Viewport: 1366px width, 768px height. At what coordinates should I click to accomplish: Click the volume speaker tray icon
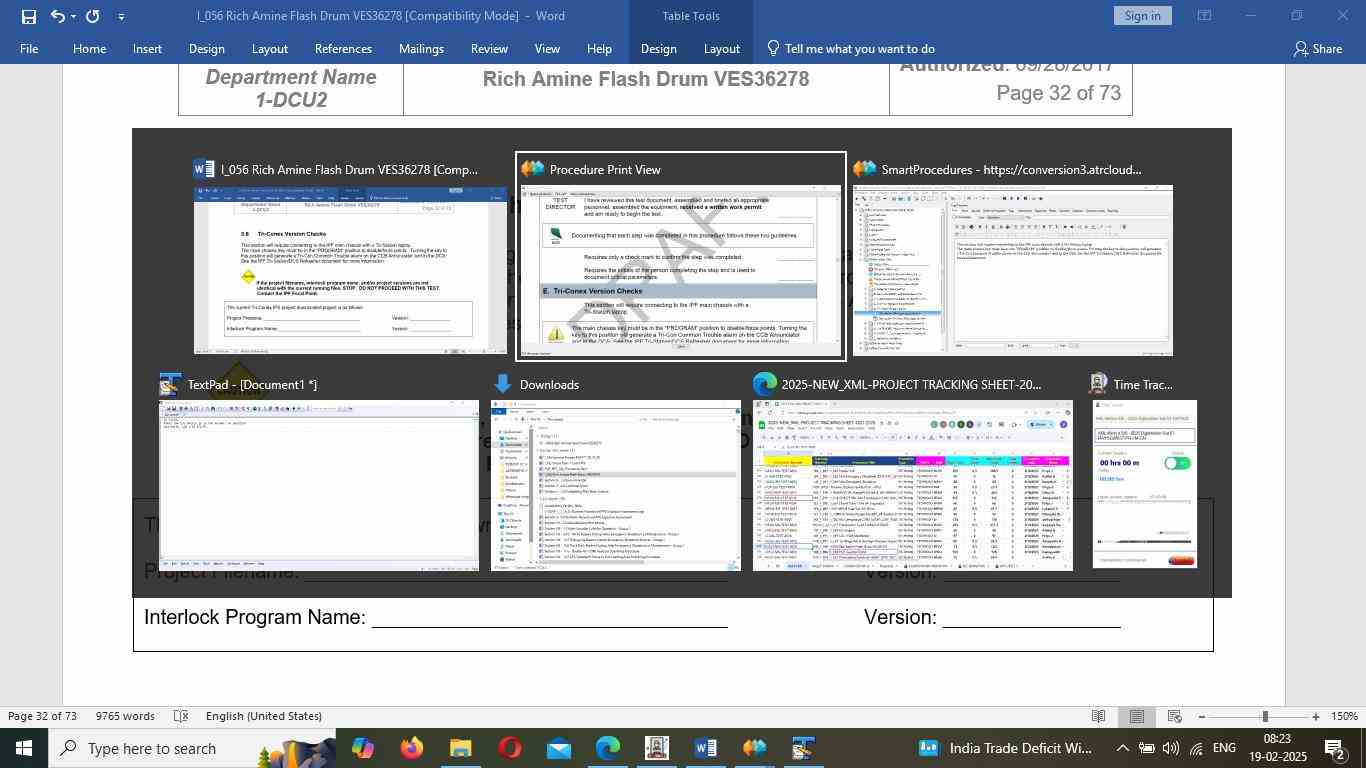1170,748
